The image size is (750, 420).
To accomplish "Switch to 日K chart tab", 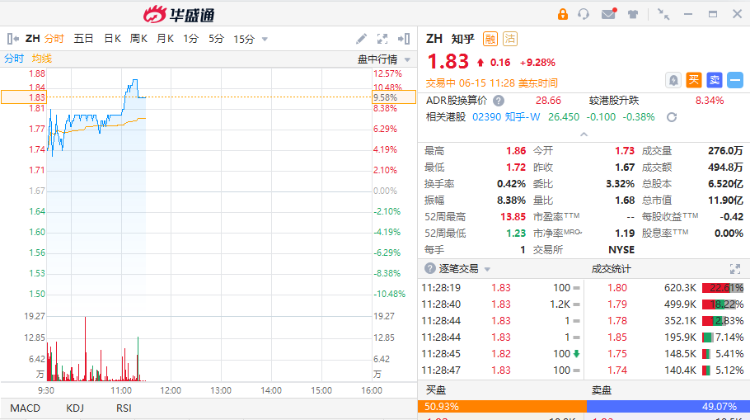I will coord(112,39).
